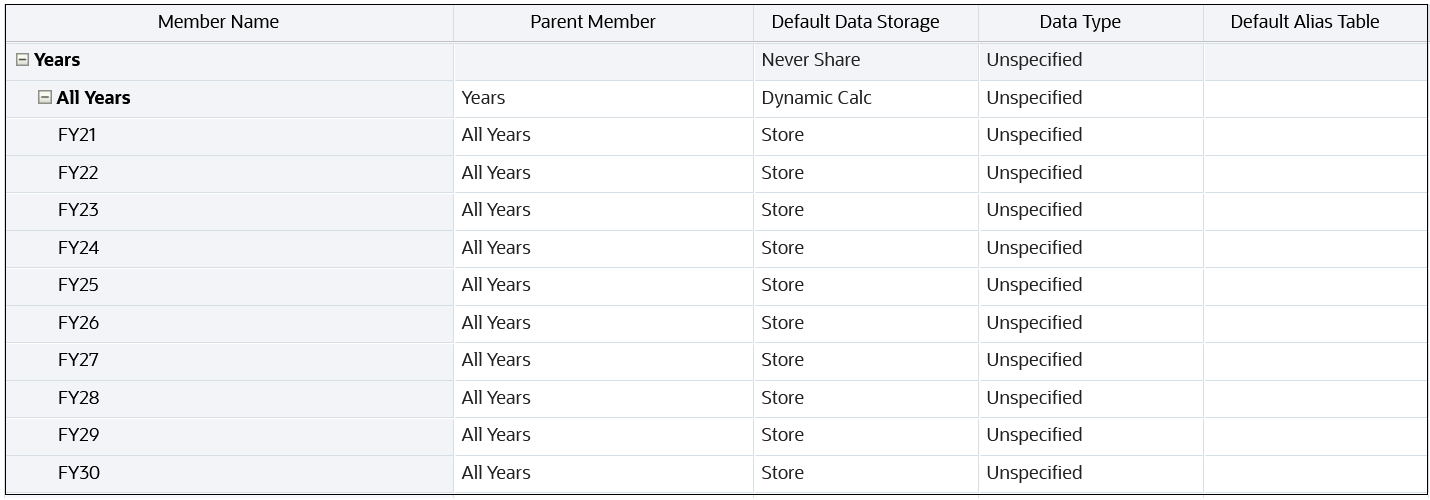Collapse the All Years member
The height and width of the screenshot is (500, 1430).
click(45, 98)
